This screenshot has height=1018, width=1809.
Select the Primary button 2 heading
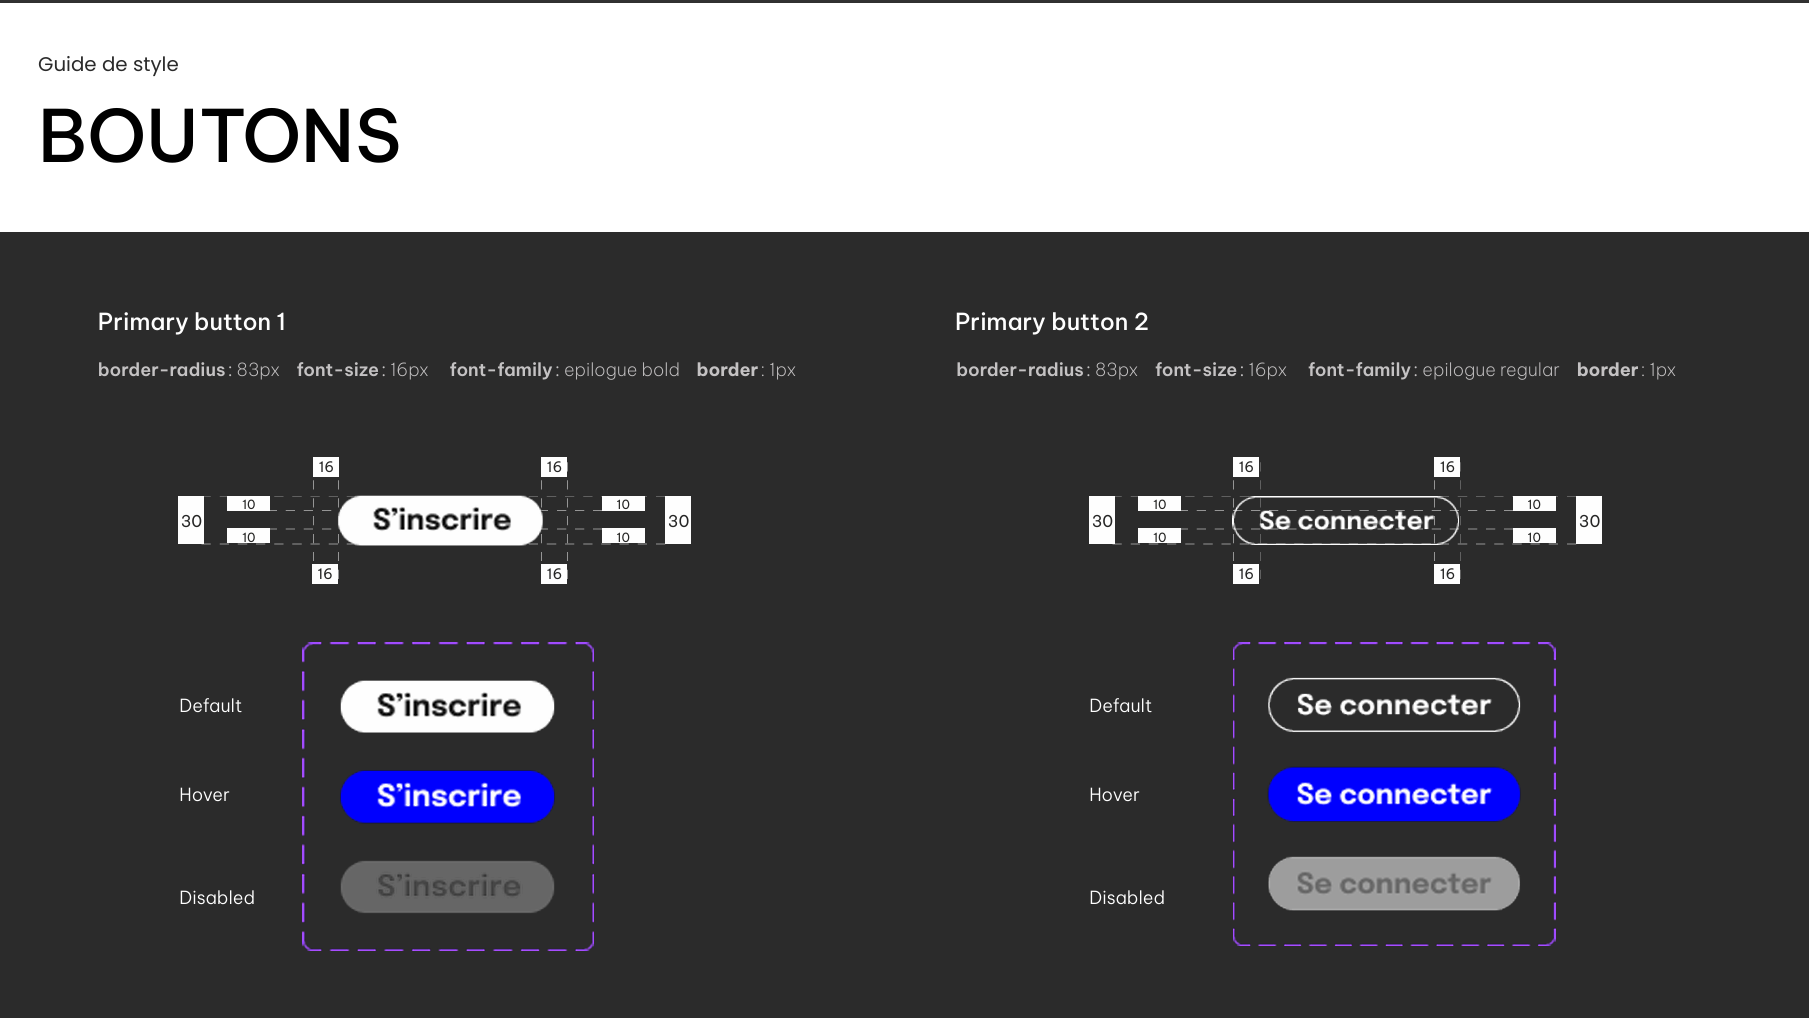point(1051,322)
